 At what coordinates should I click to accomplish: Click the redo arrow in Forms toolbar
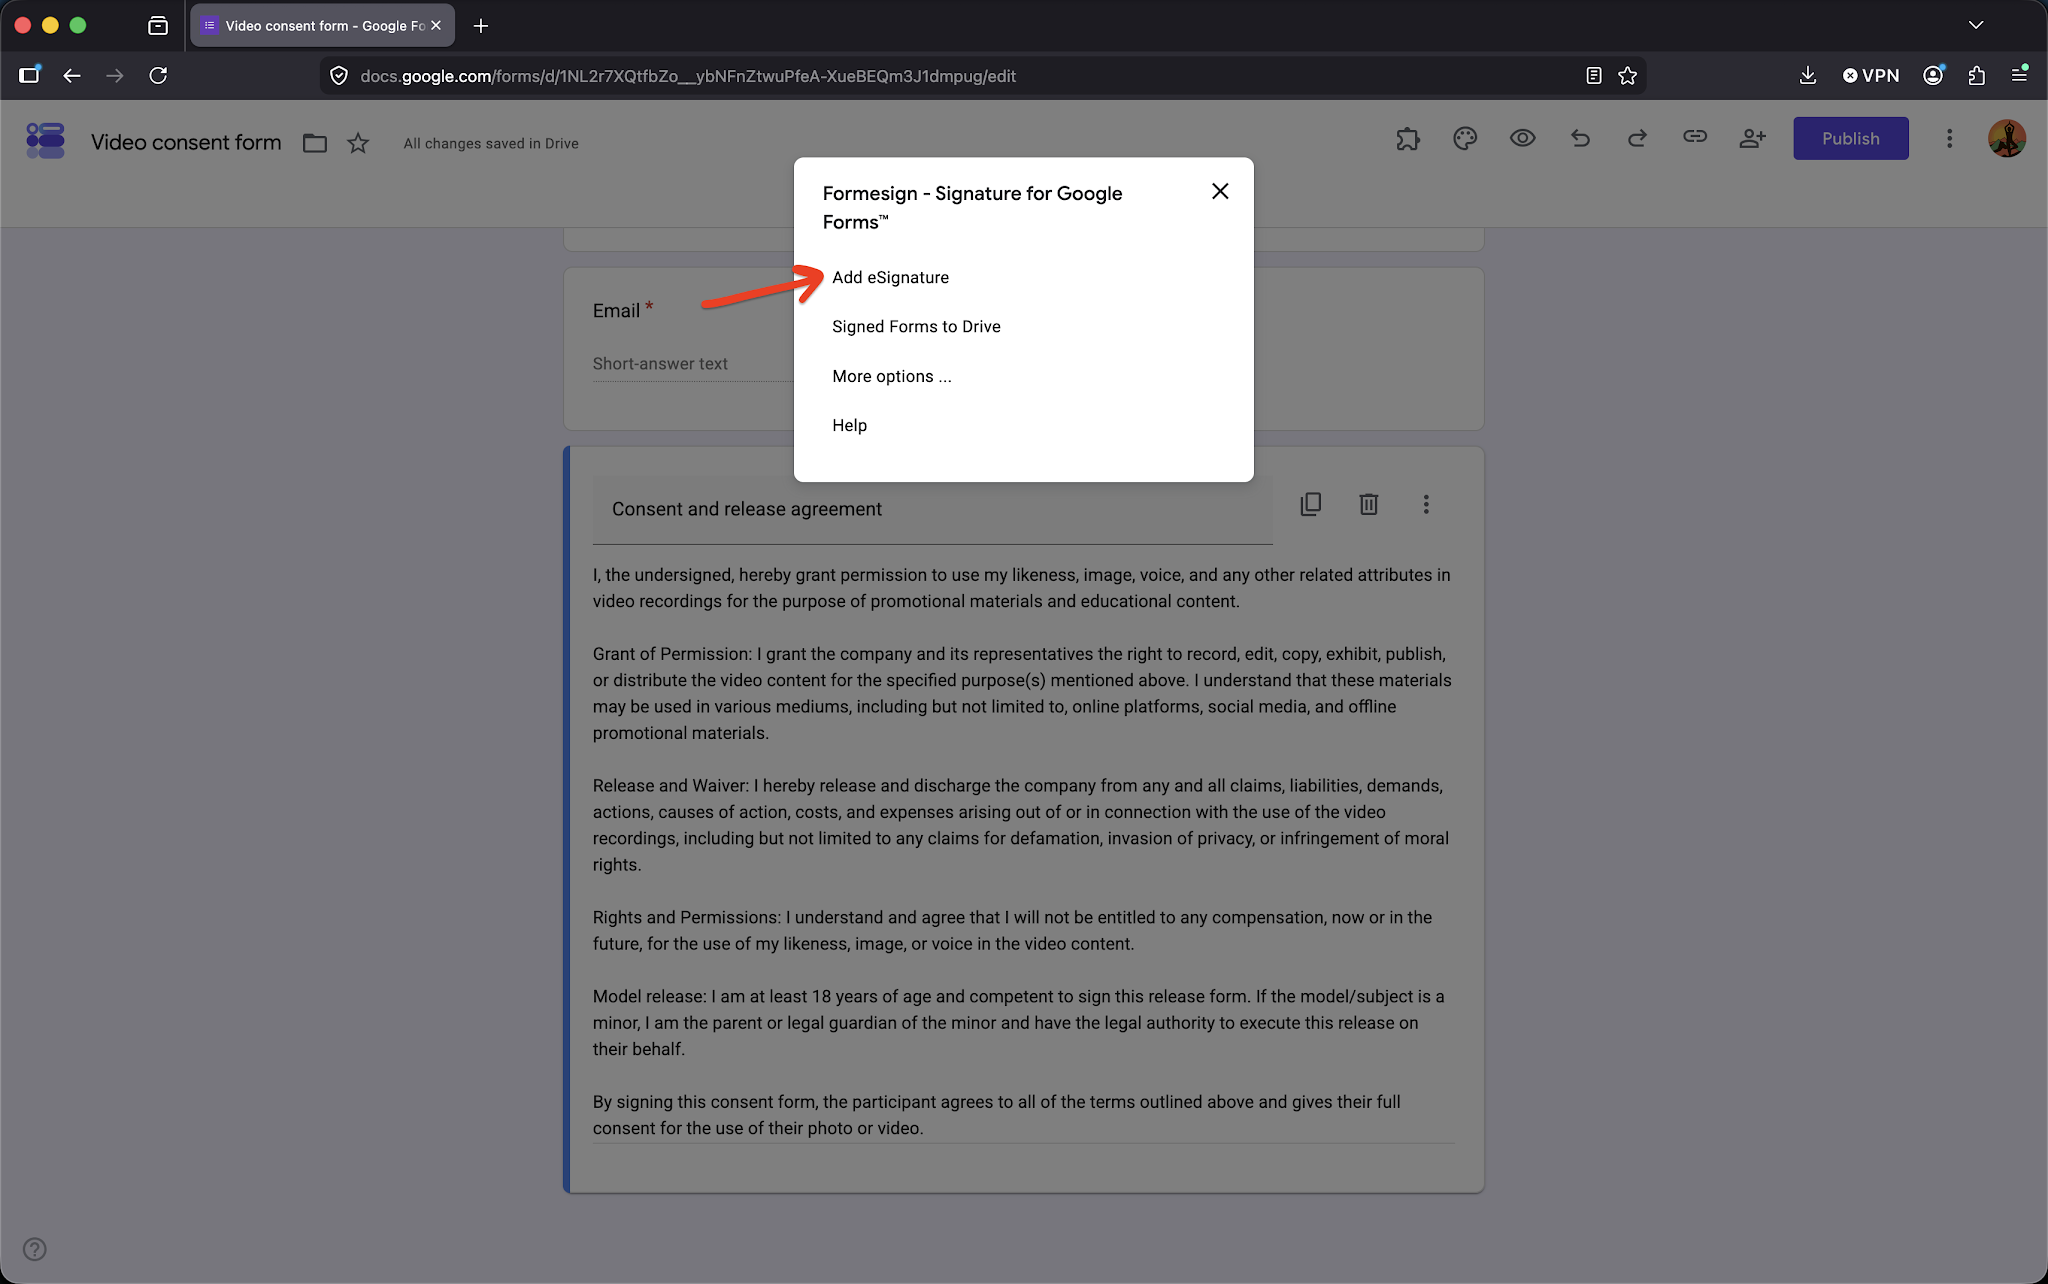point(1637,139)
